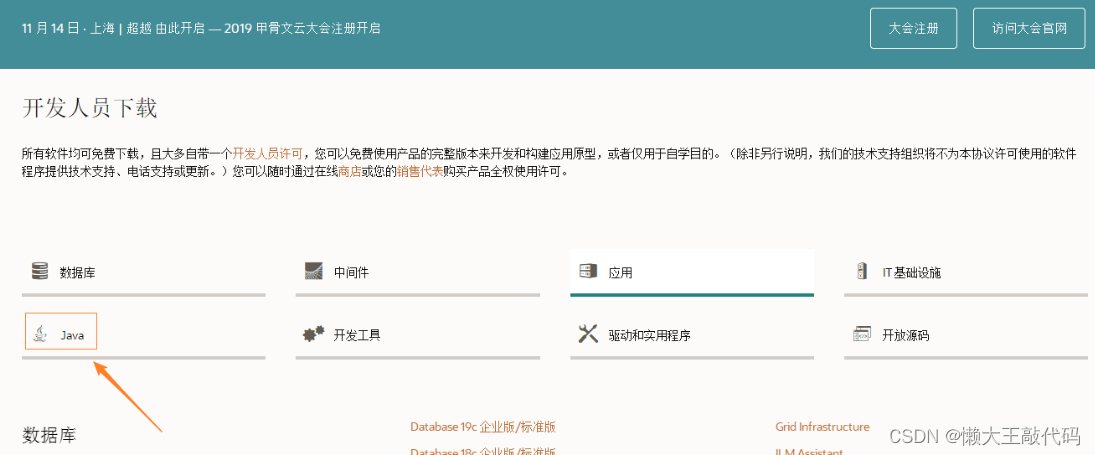Click the 数据库 section heading below tabs
The height and width of the screenshot is (455, 1095).
coord(49,435)
